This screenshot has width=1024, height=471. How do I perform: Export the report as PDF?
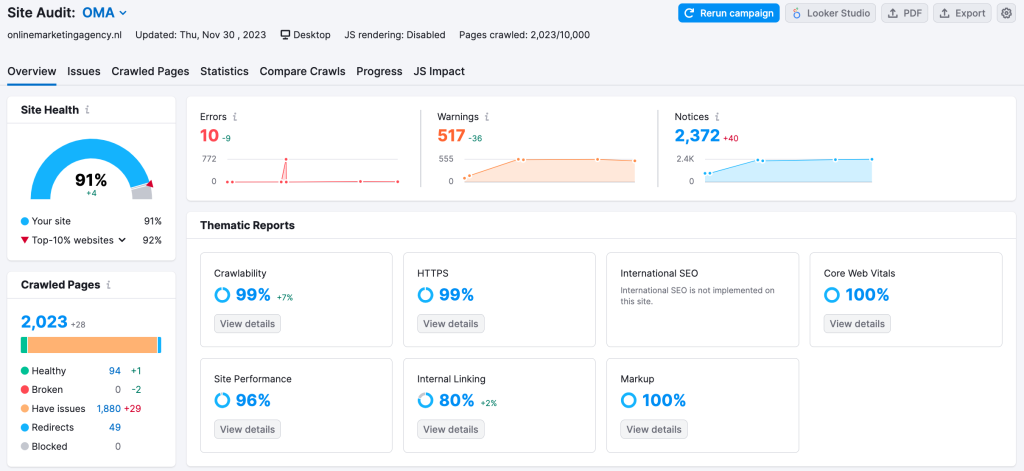coord(904,13)
